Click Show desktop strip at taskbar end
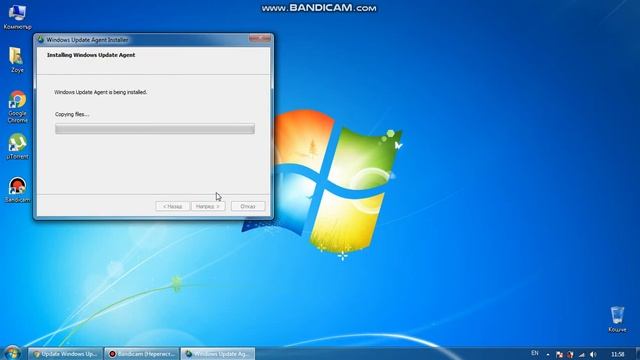 [637, 354]
